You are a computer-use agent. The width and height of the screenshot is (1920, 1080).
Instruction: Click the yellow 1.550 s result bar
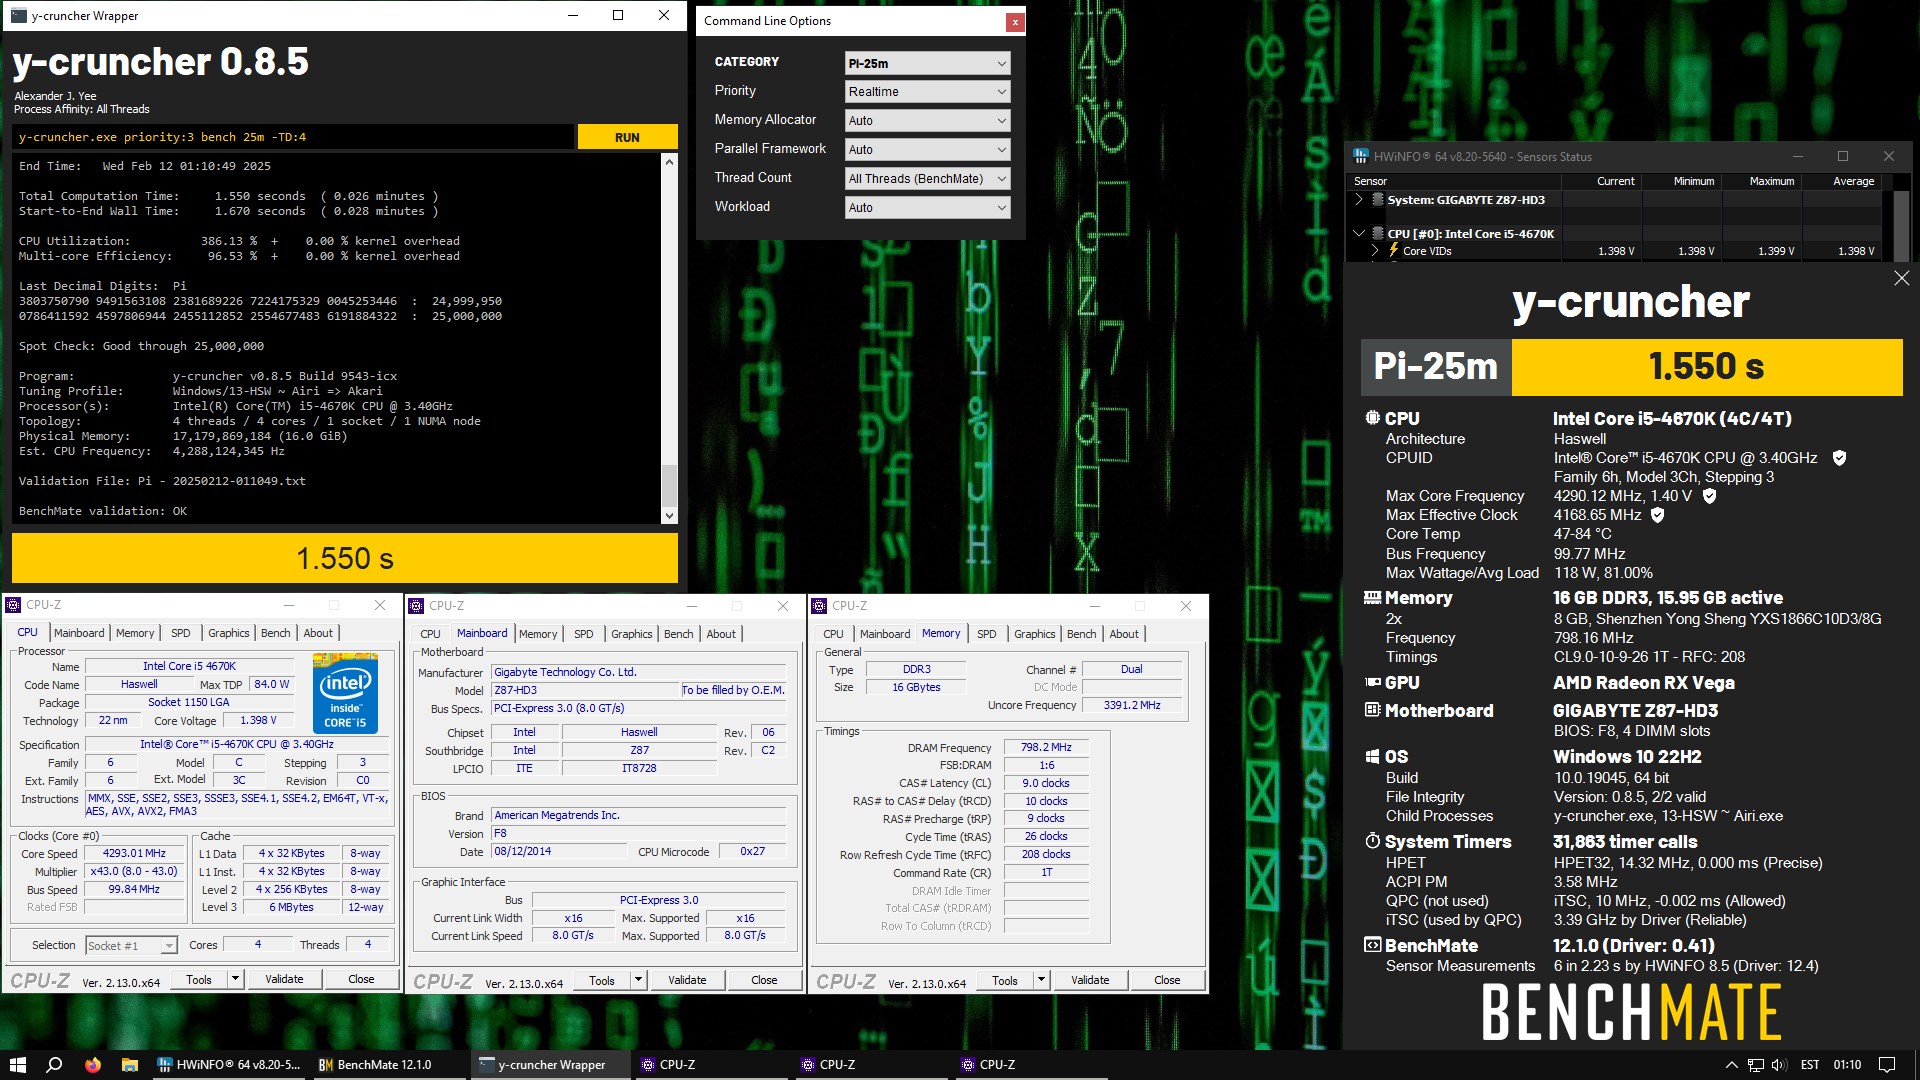[x=345, y=558]
